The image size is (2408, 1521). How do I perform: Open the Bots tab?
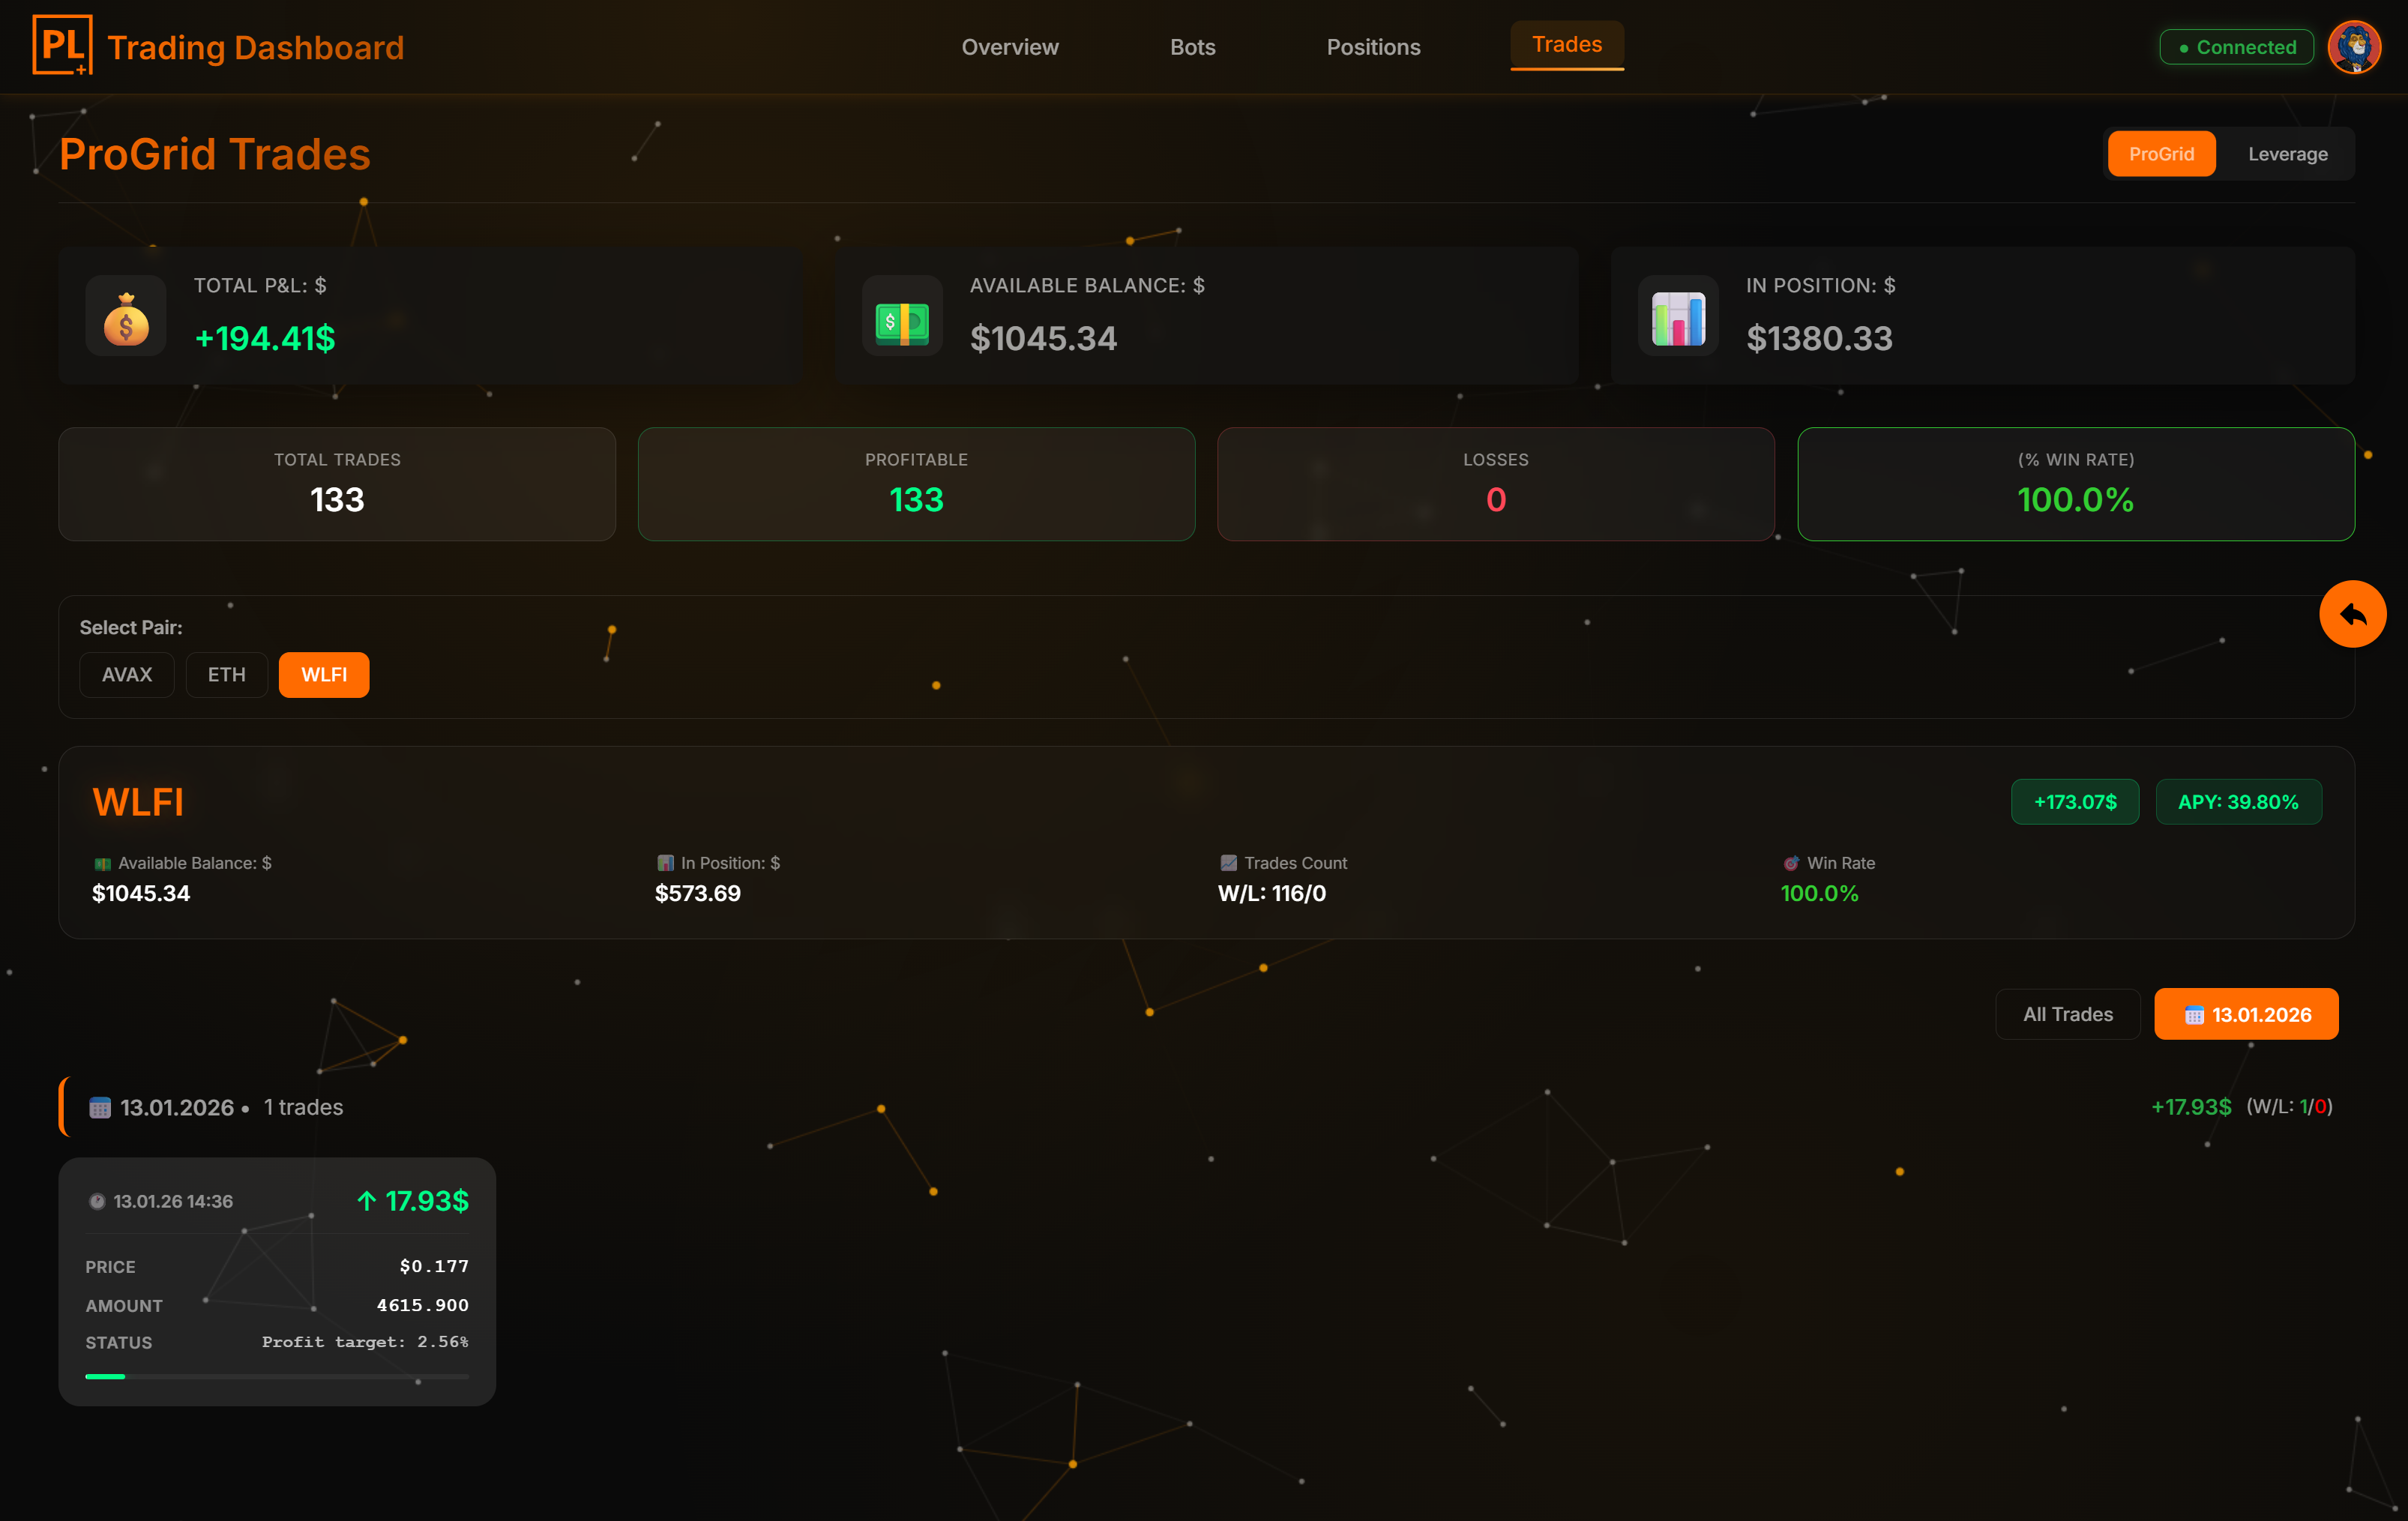[1192, 47]
